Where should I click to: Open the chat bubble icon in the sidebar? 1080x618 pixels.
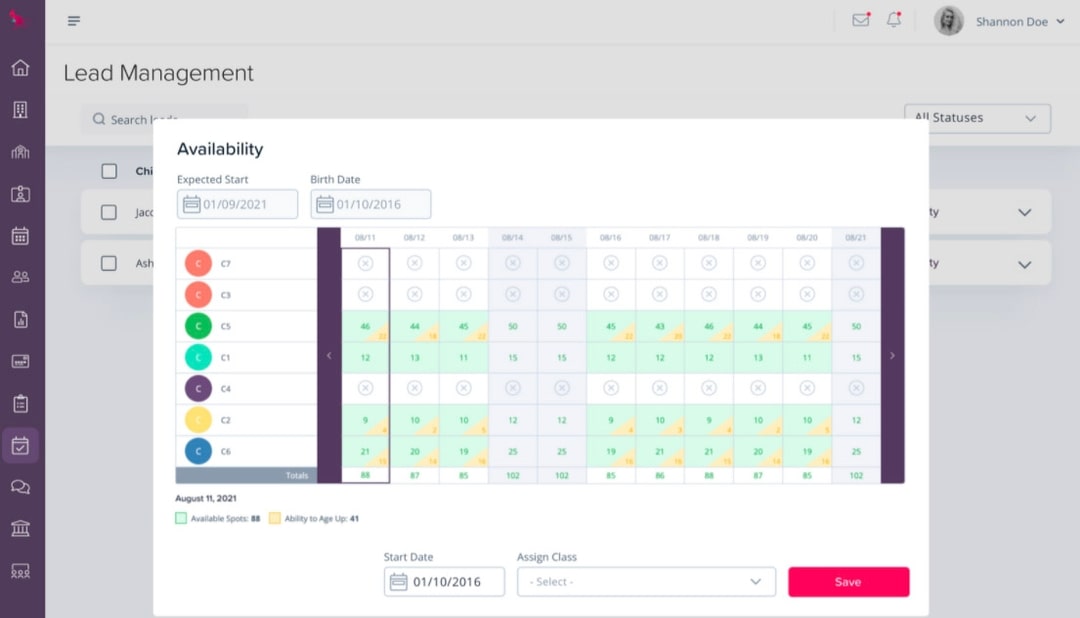(x=20, y=487)
